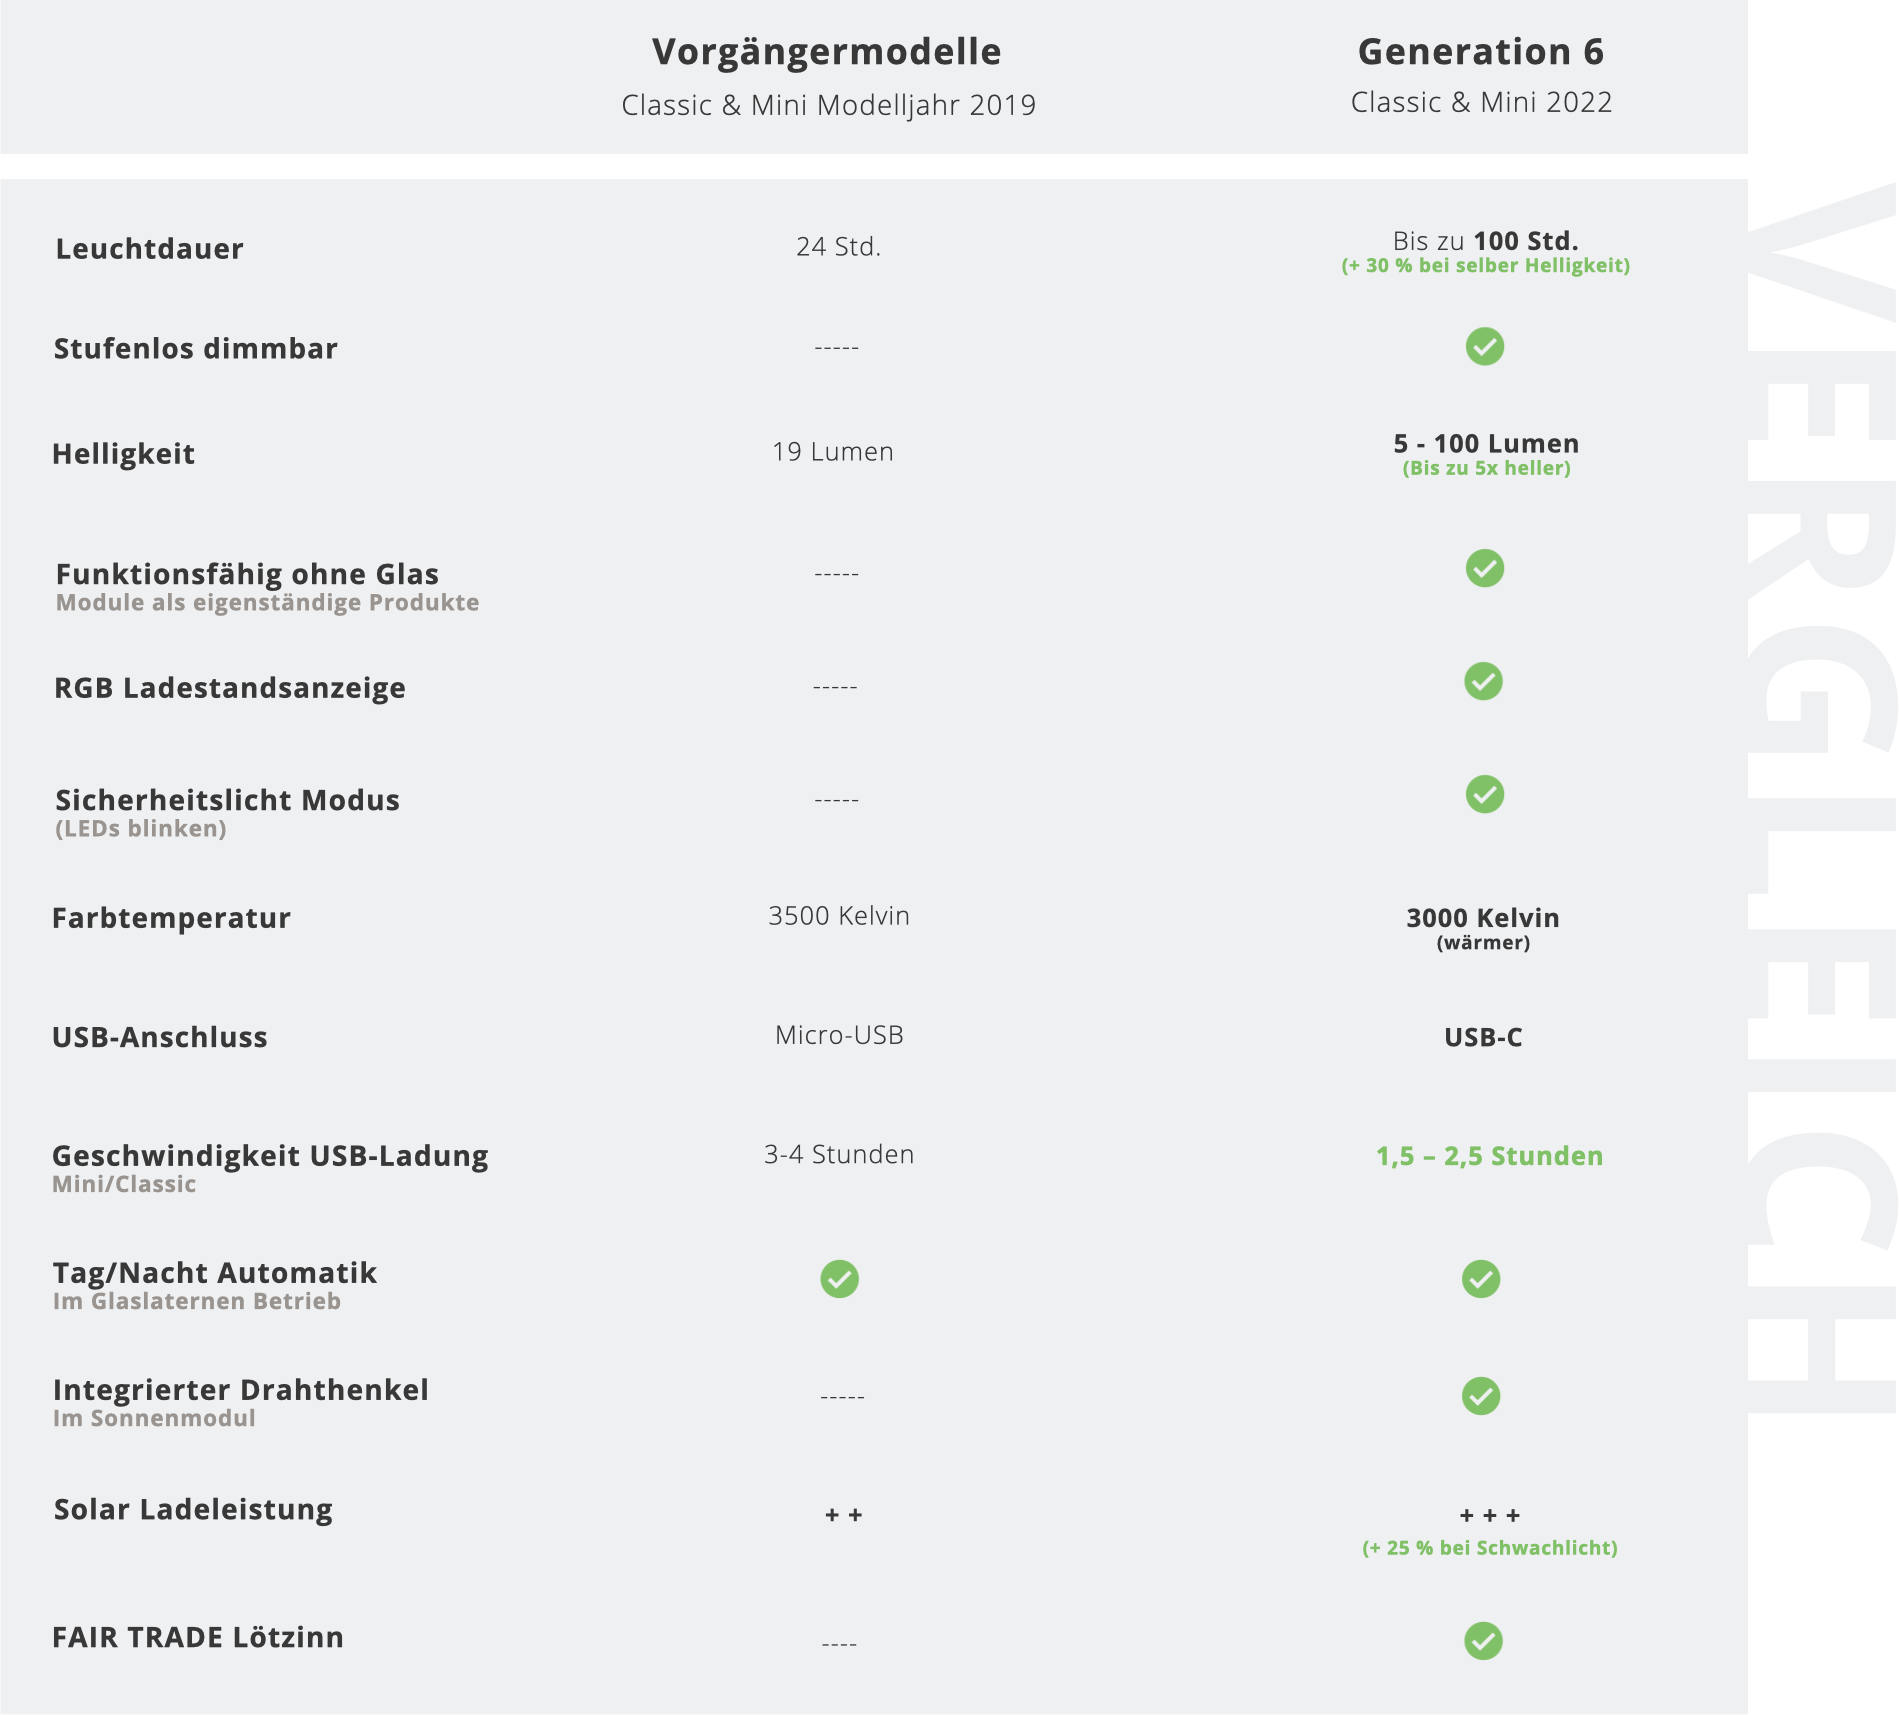Click the Stufenlos dimmbar green checkmark
1899x1715 pixels.
pyautogui.click(x=1484, y=347)
